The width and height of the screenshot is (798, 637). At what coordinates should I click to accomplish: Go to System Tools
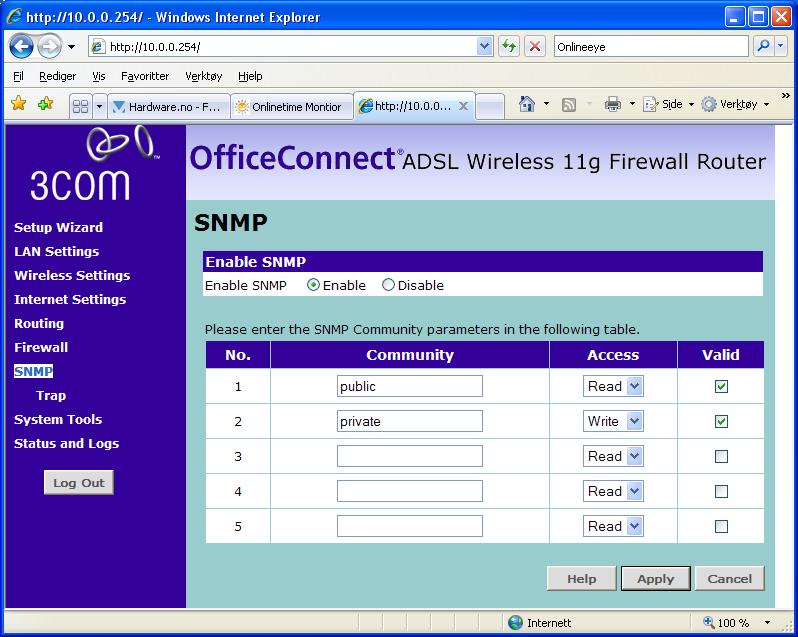[58, 419]
